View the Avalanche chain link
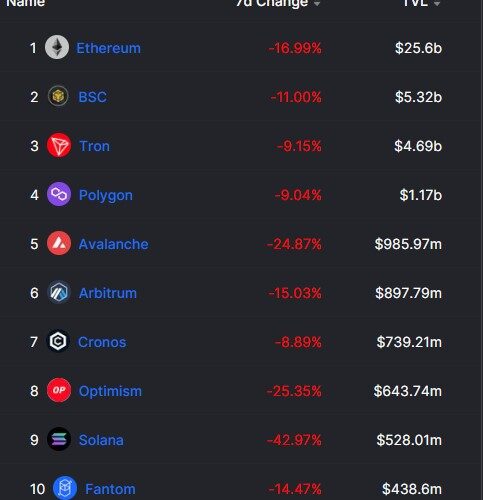The width and height of the screenshot is (483, 500). coord(114,244)
